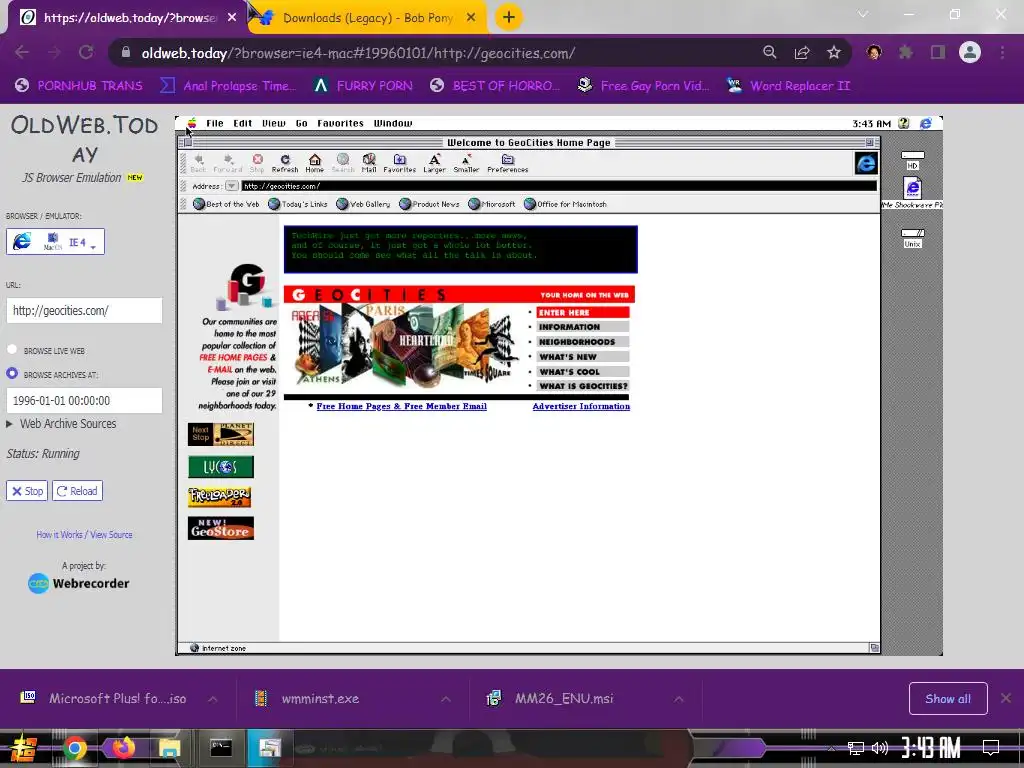This screenshot has height=768, width=1024.
Task: Open File Explorer from the taskbar
Action: point(170,748)
